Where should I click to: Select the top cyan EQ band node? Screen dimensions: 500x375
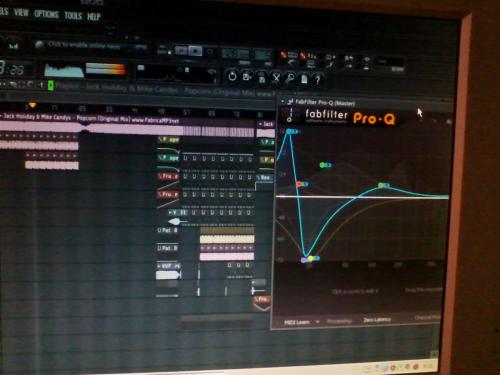click(x=289, y=132)
